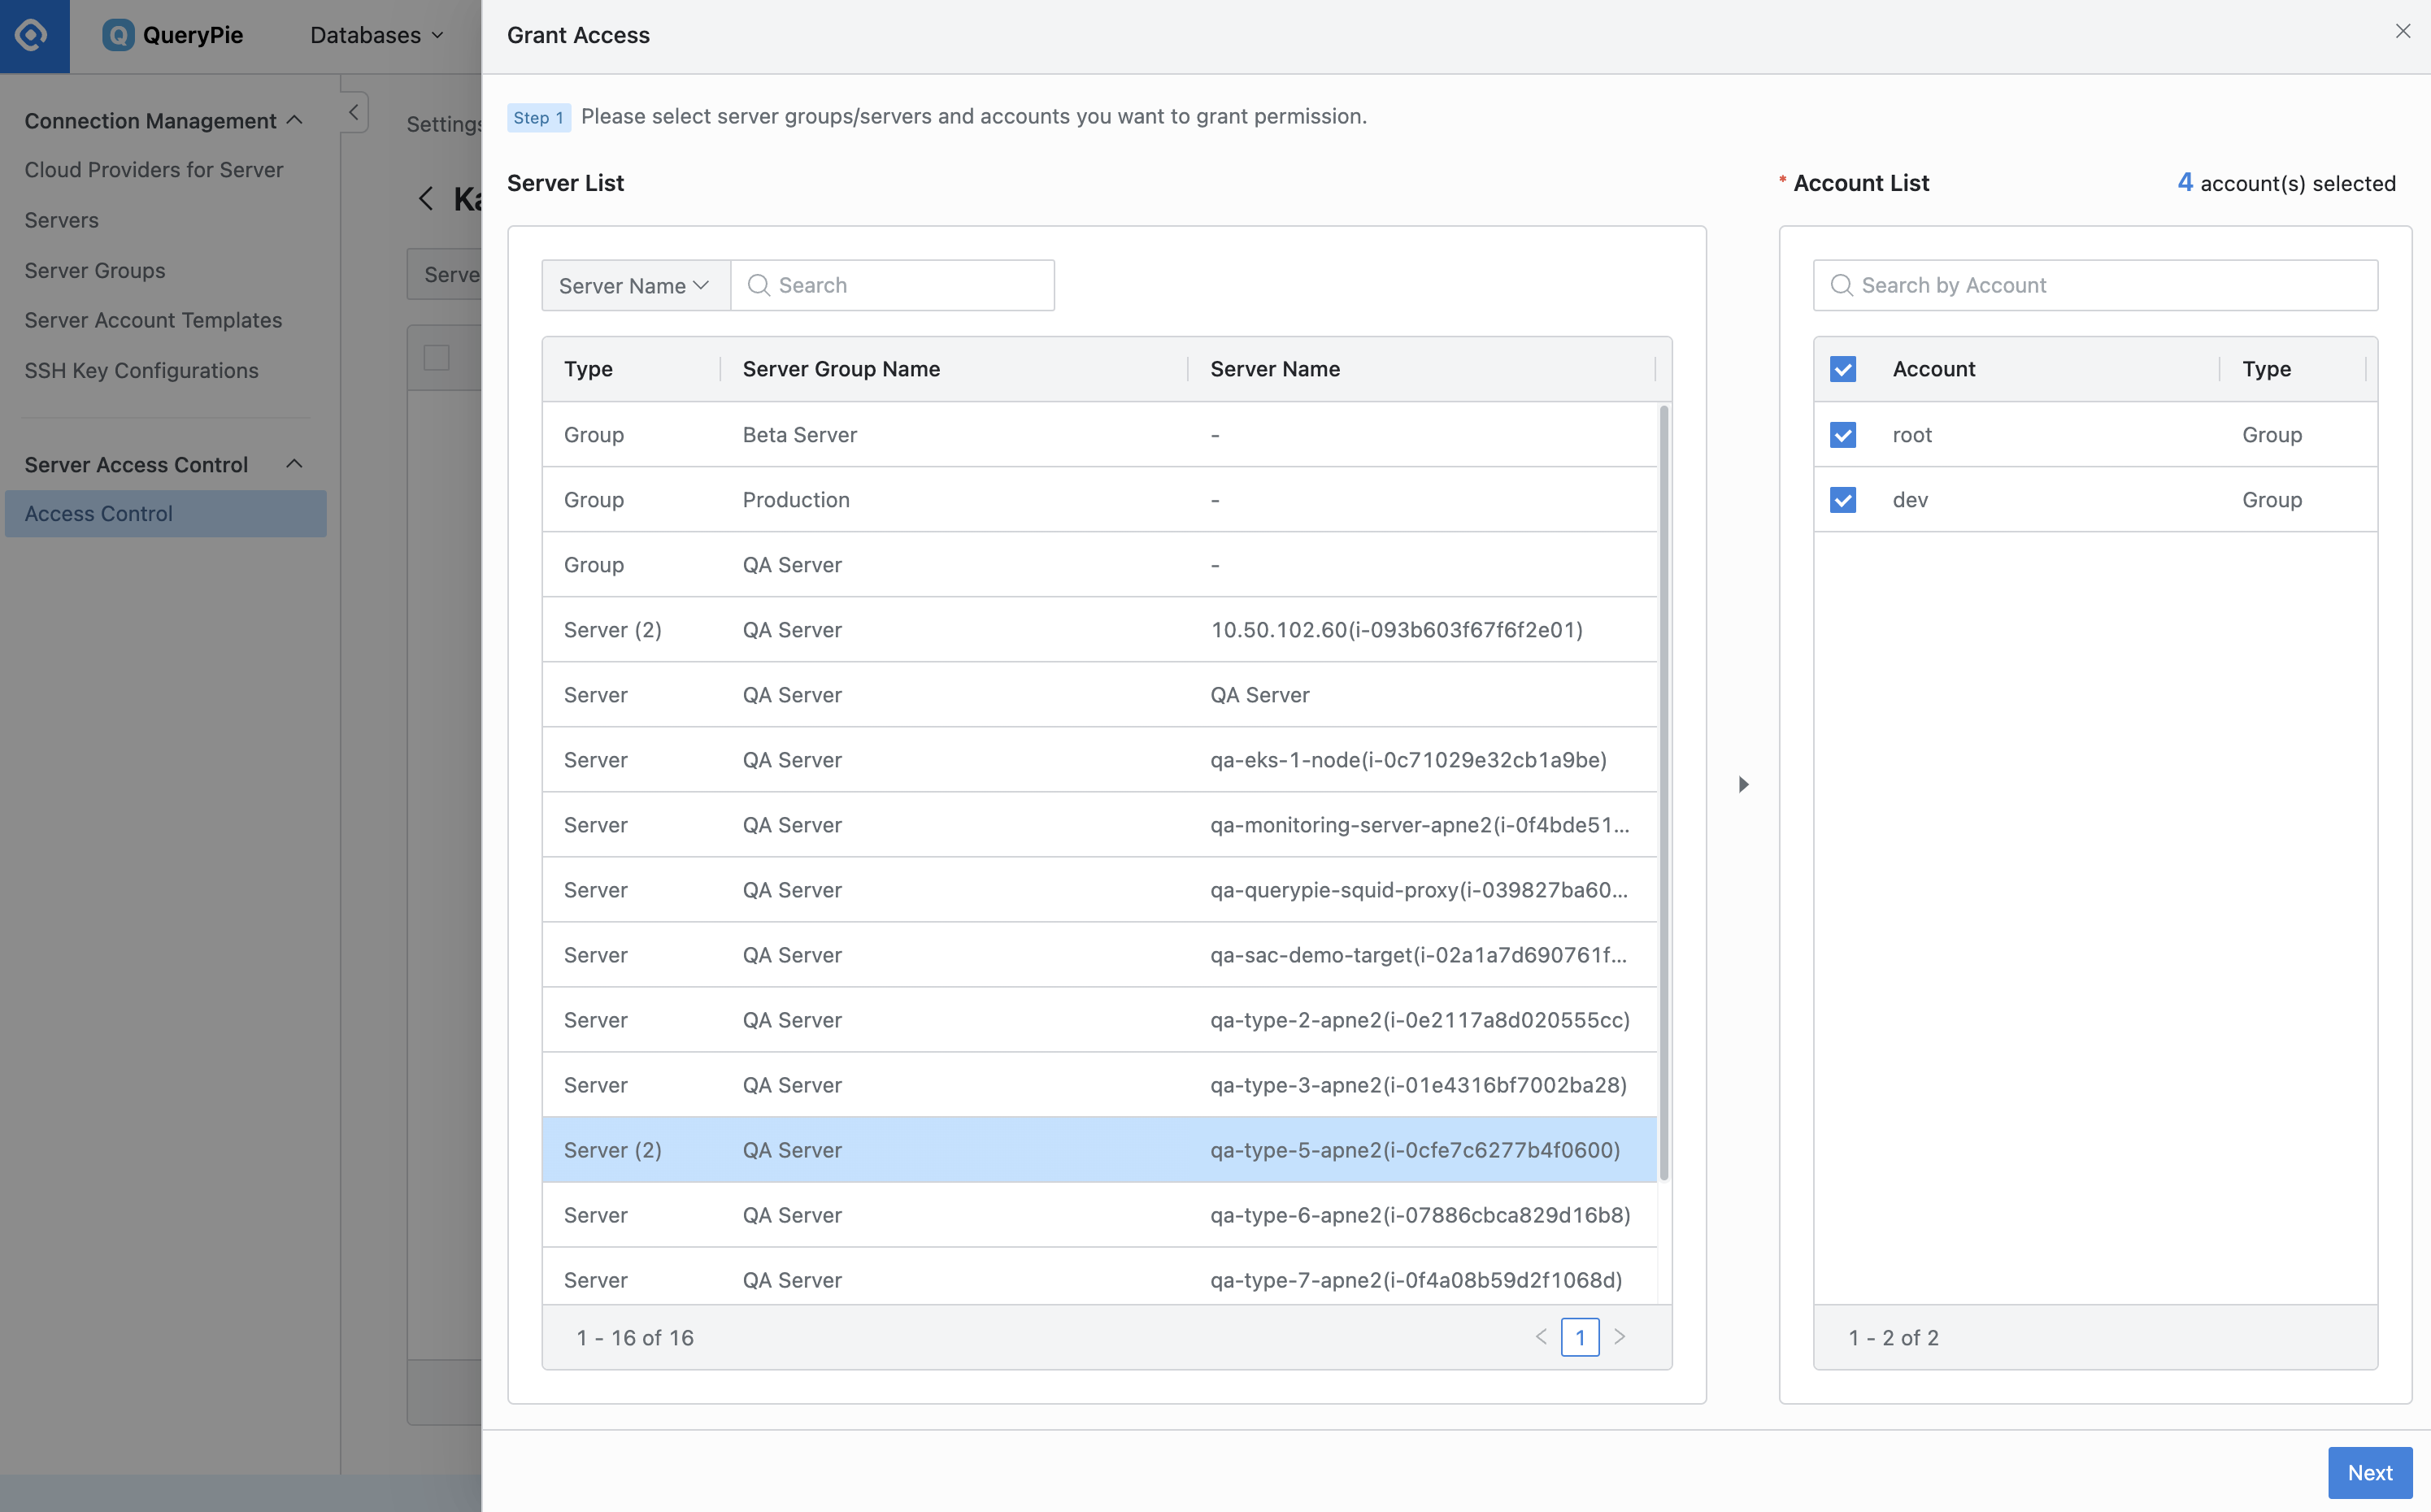Collapse the sidebar with the arrow toggle

(354, 112)
